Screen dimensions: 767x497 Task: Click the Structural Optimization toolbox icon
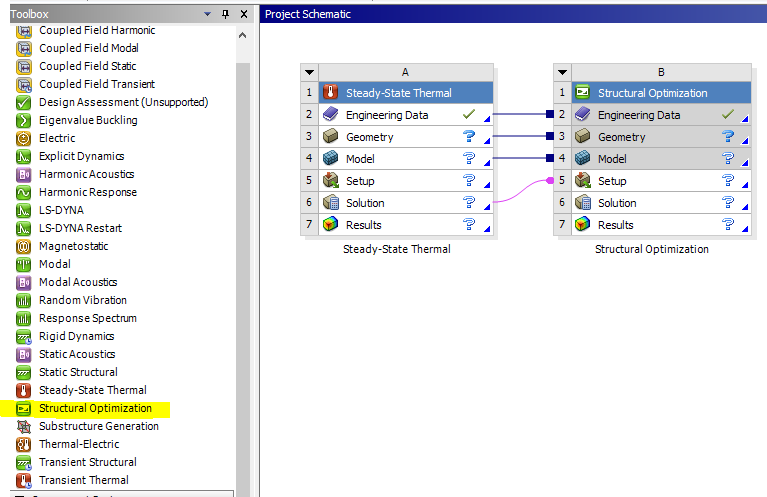(24, 408)
